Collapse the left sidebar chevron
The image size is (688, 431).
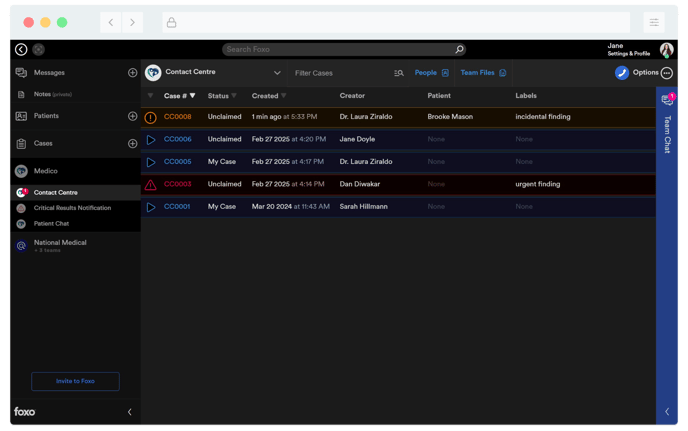(130, 412)
